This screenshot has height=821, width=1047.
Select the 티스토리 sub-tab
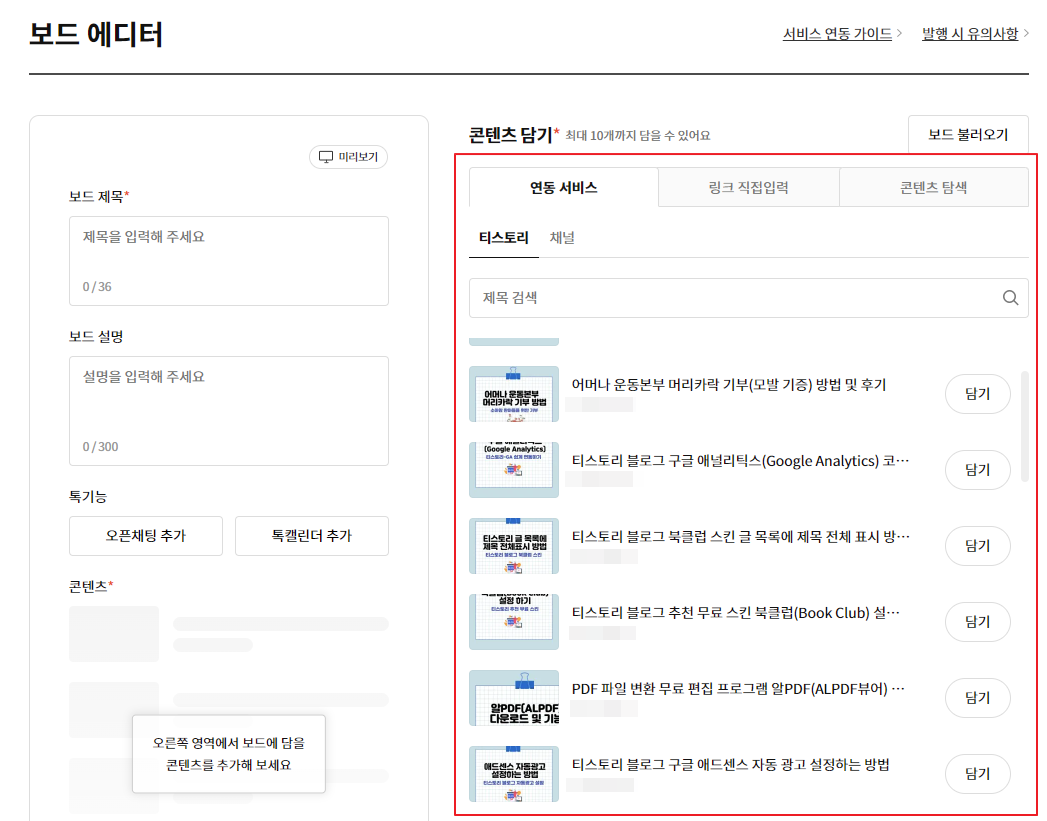(x=503, y=238)
